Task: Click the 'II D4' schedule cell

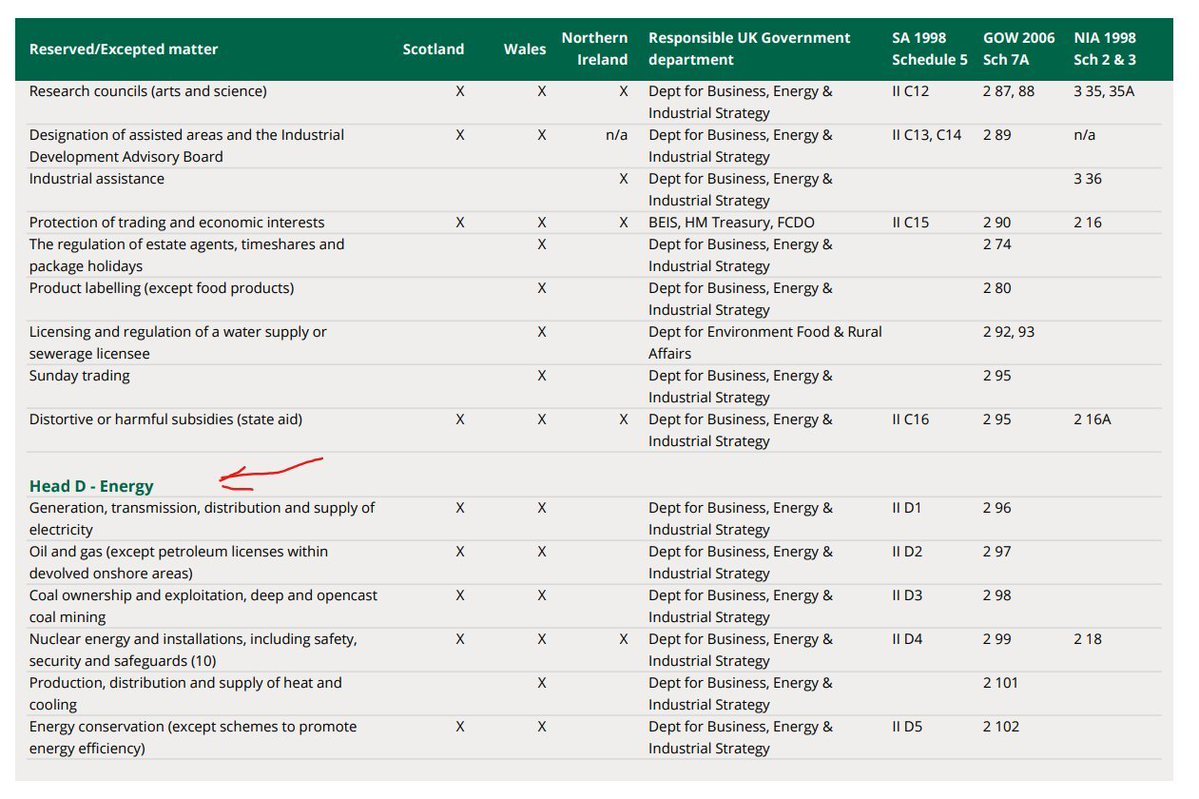Action: (907, 639)
